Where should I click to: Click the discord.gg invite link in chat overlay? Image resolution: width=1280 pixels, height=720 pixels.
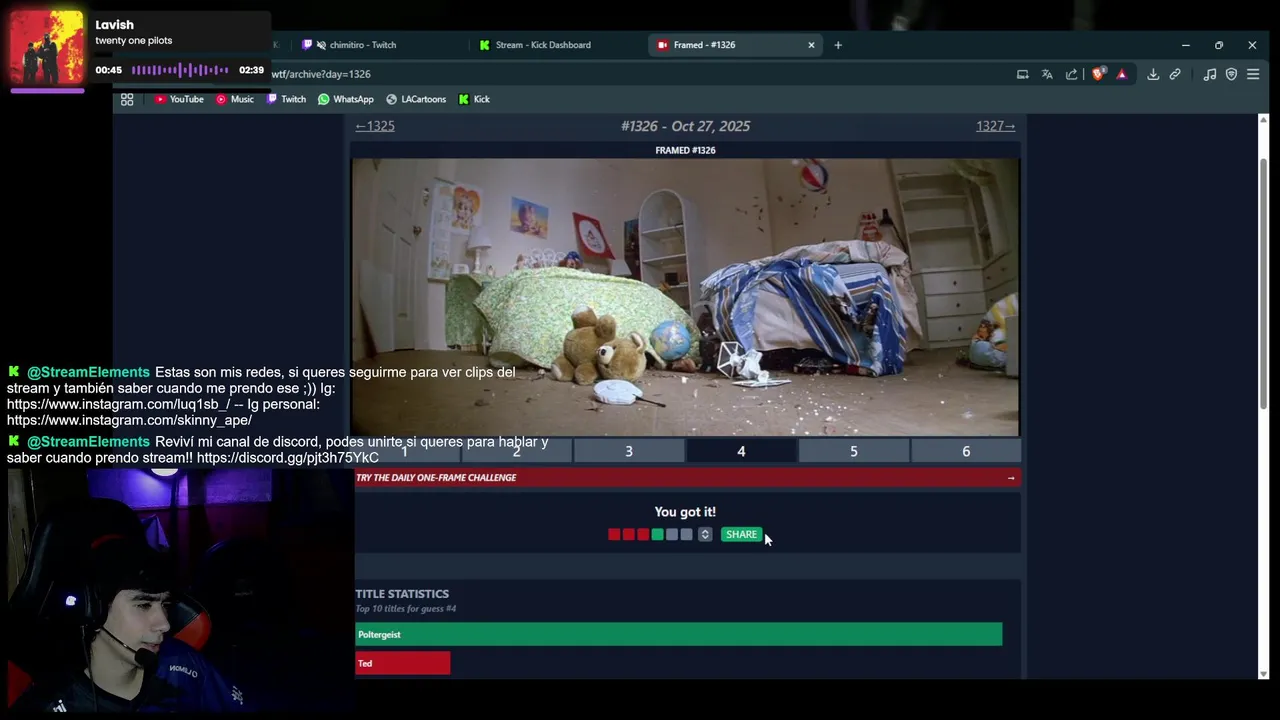(287, 458)
